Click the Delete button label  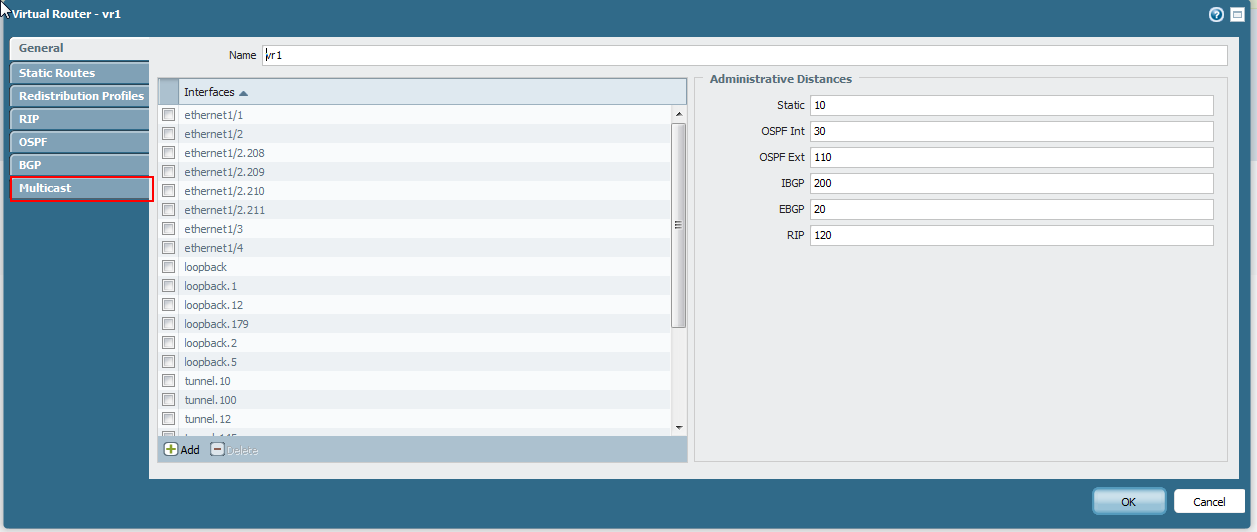[243, 451]
